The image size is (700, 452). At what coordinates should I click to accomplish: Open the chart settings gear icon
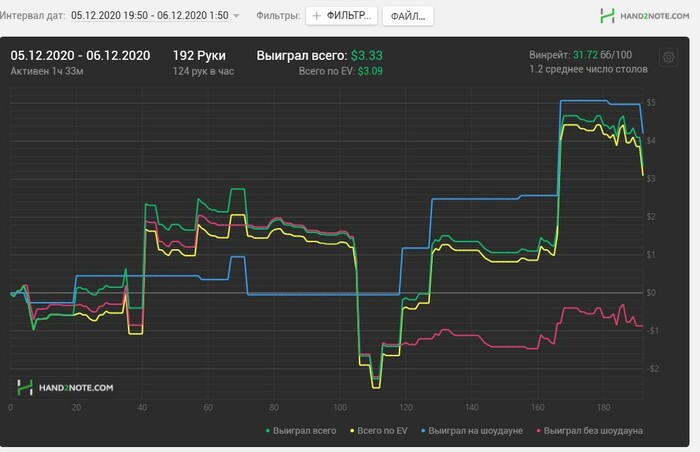click(668, 57)
